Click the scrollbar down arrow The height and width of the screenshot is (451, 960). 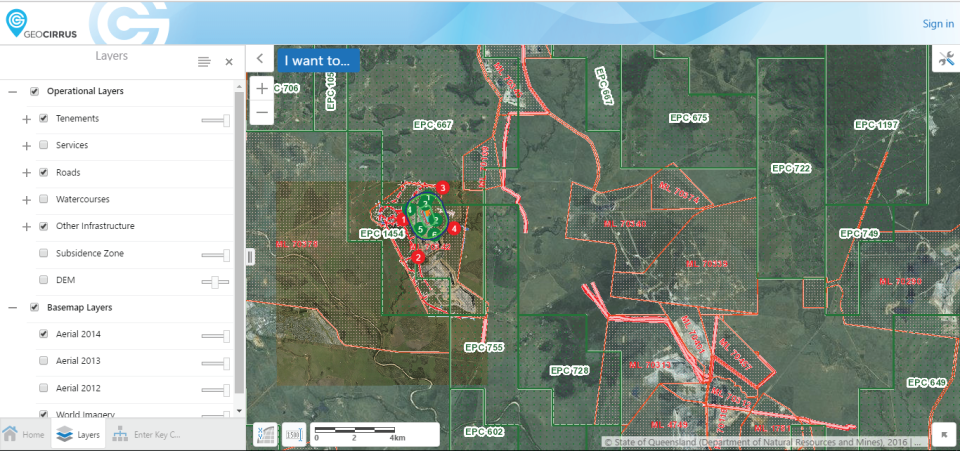point(239,411)
